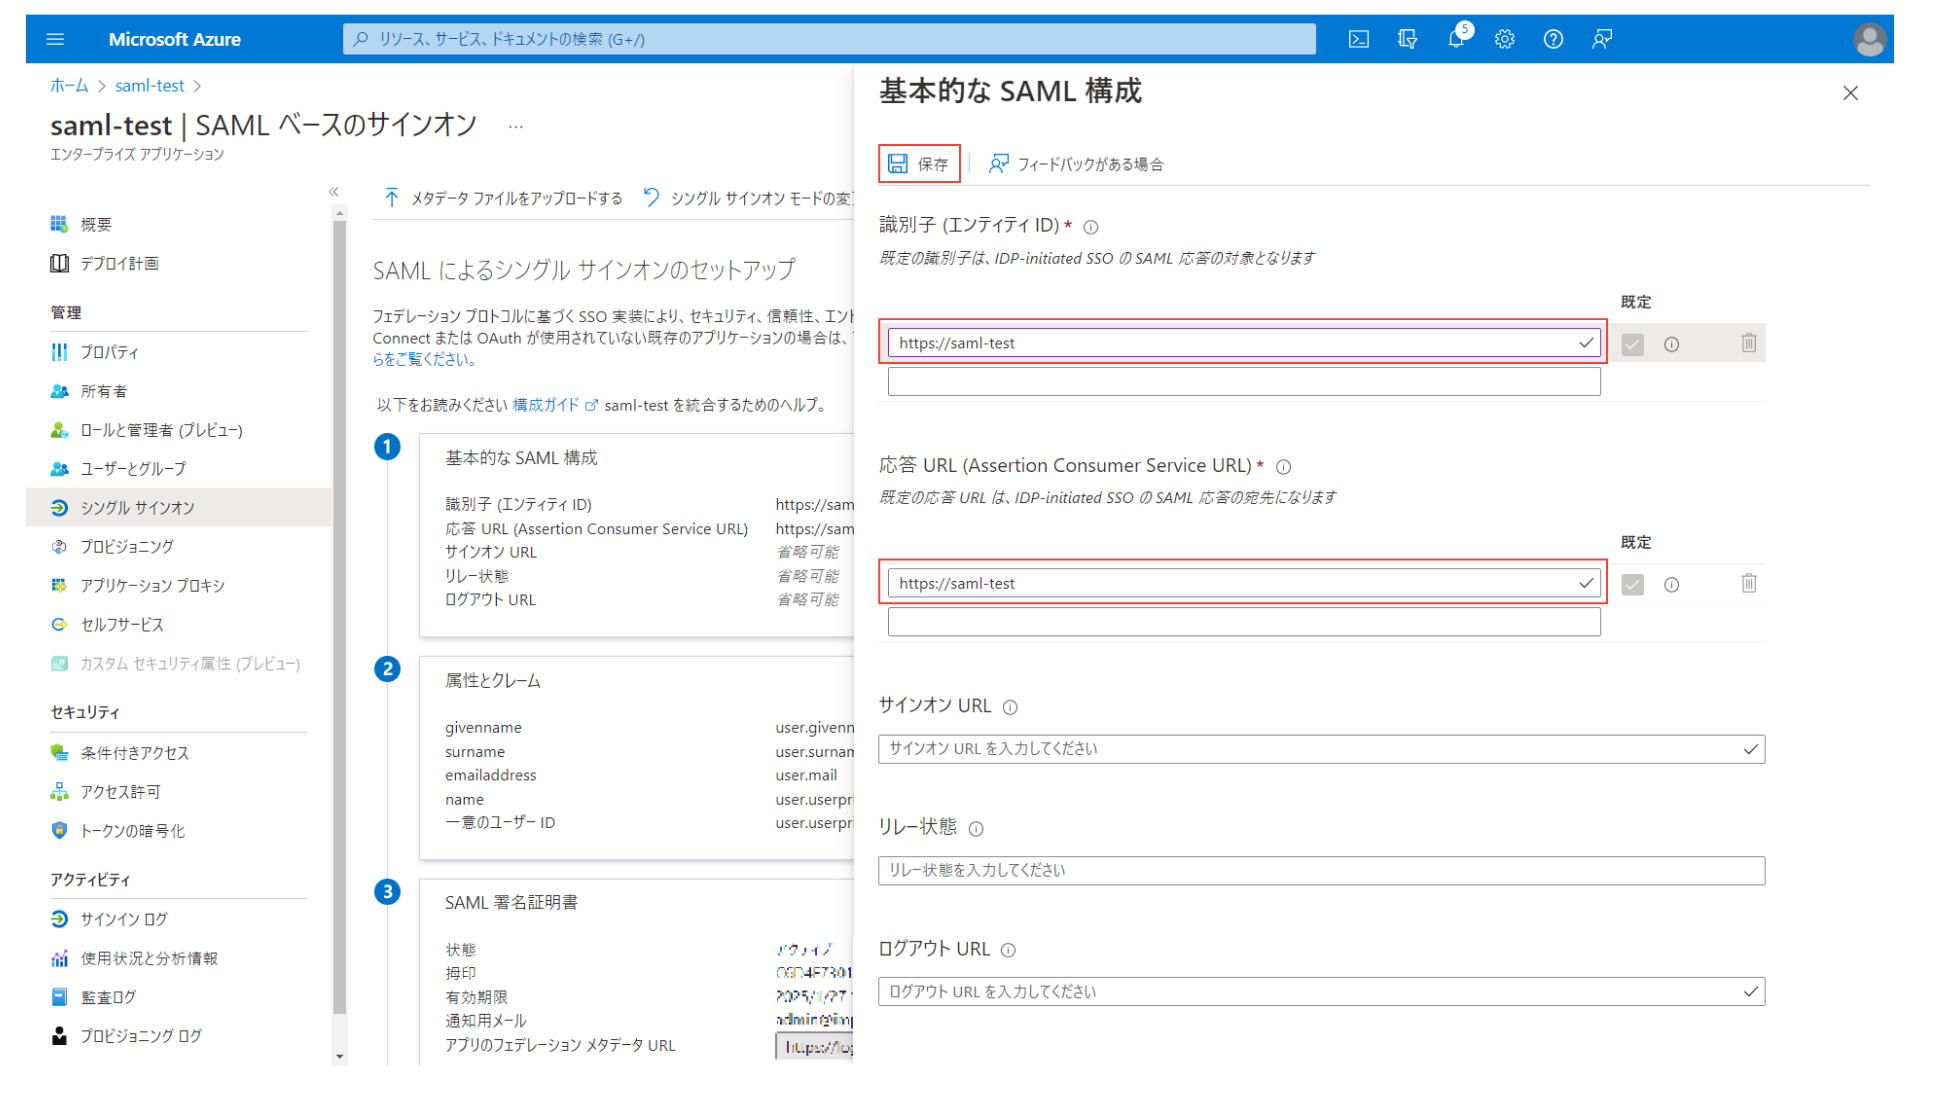Open portal settings gear
The image size is (1950, 1110).
click(x=1504, y=39)
